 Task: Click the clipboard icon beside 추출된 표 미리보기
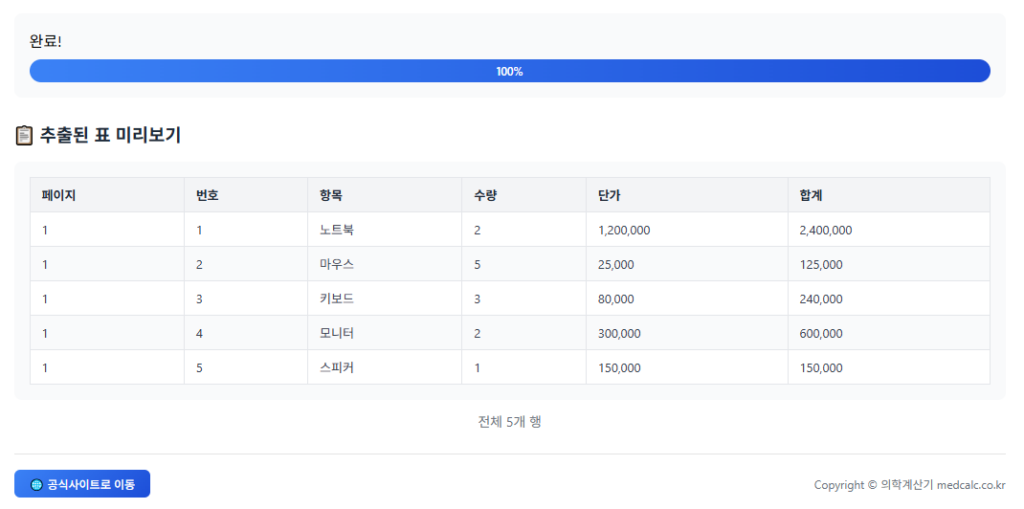click(x=24, y=135)
